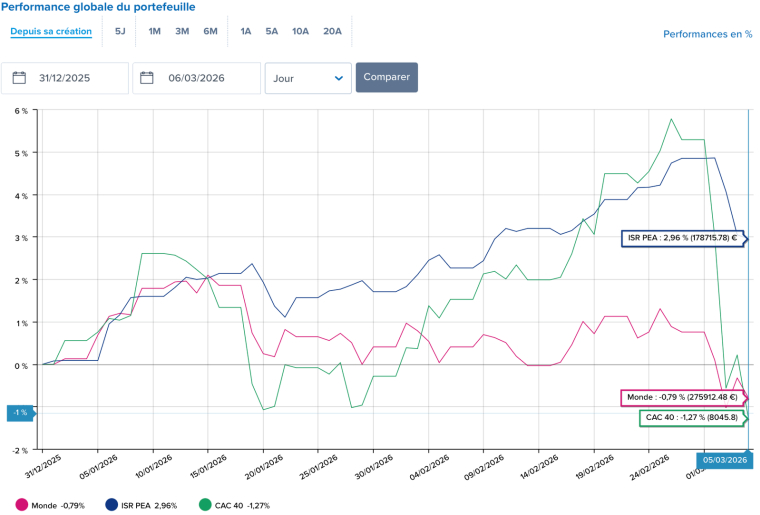760x515 pixels.
Task: Click the calendar icon beside 31/12/2025
Action: click(x=20, y=78)
